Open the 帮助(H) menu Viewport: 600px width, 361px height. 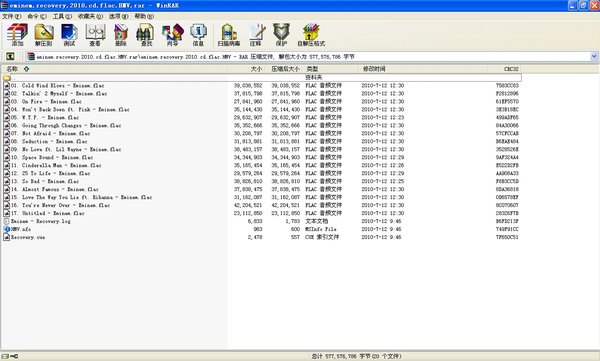pos(144,16)
